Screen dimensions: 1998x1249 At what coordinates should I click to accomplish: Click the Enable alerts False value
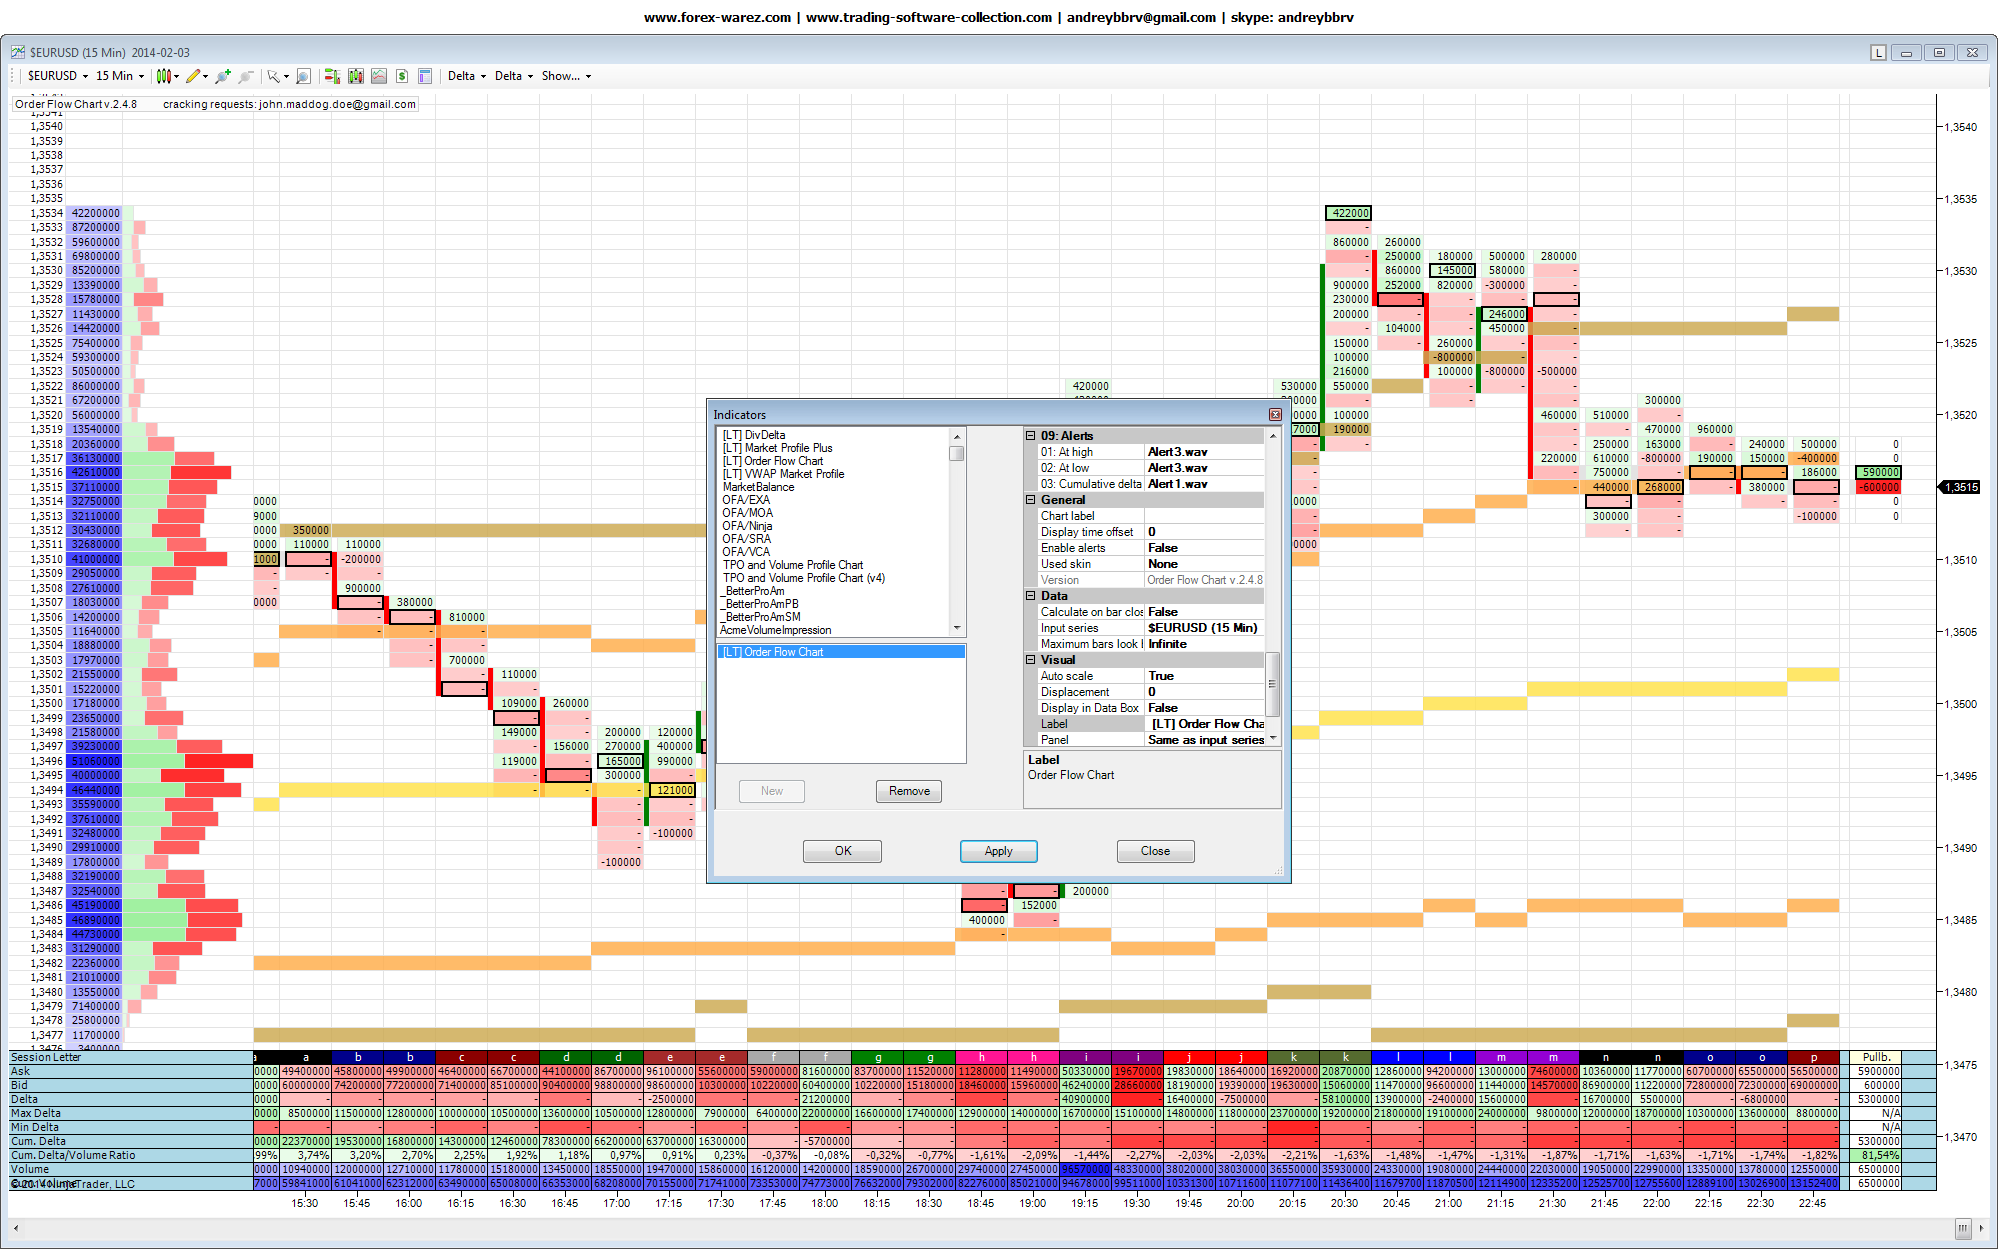coord(1163,548)
